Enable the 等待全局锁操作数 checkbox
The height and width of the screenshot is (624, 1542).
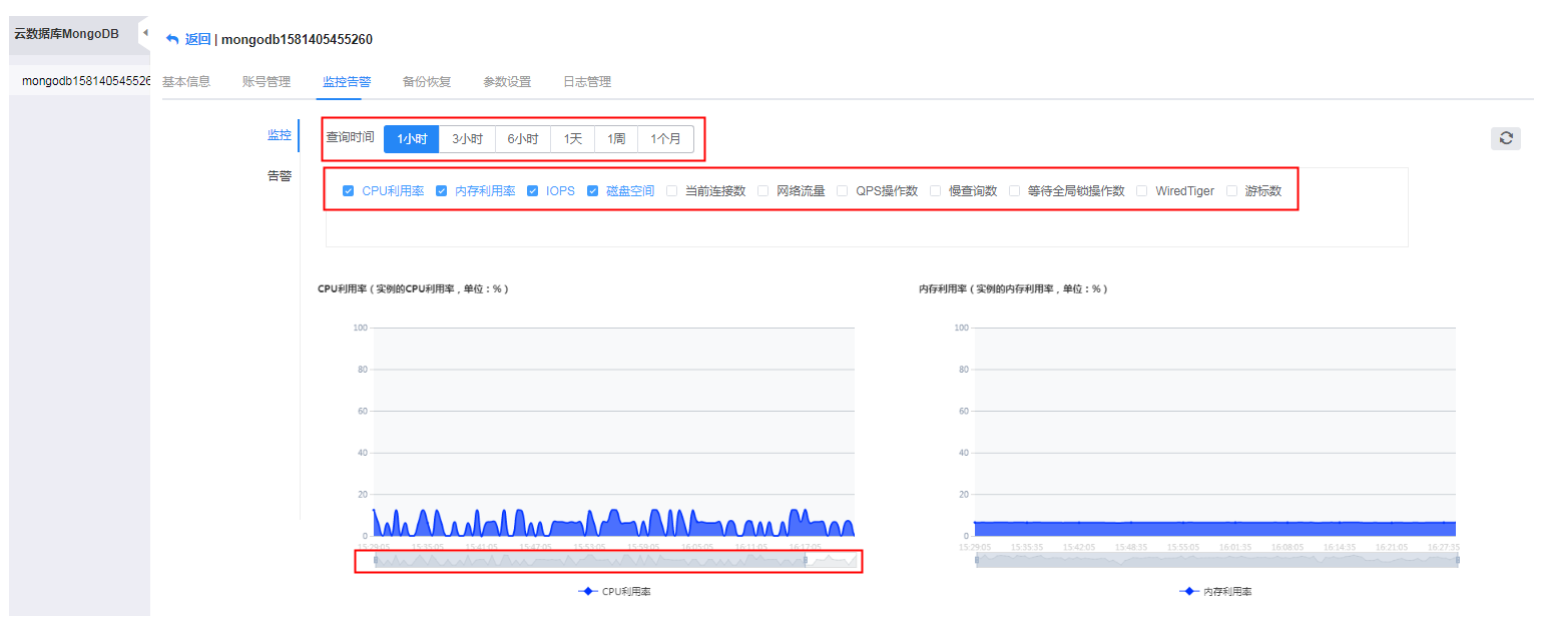tap(1015, 191)
